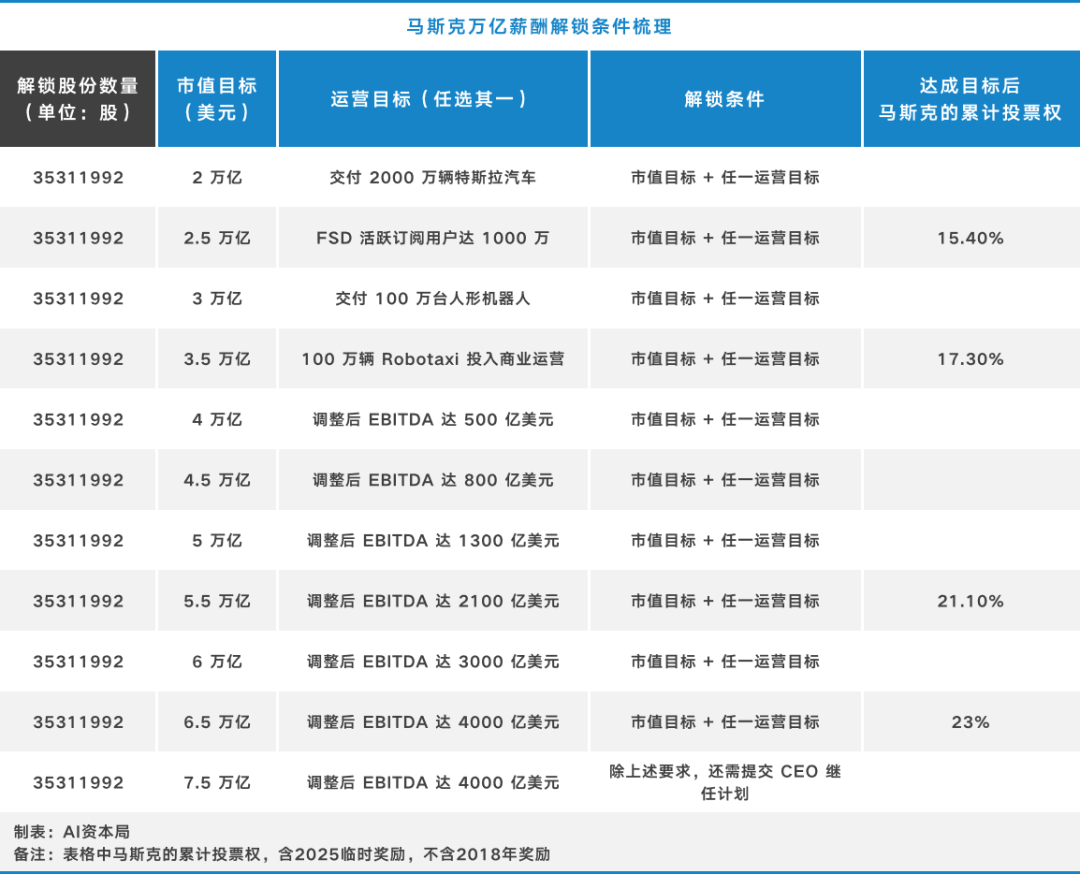1080x874 pixels.
Task: Click the 17.30% voting power cell
Action: 970,359
